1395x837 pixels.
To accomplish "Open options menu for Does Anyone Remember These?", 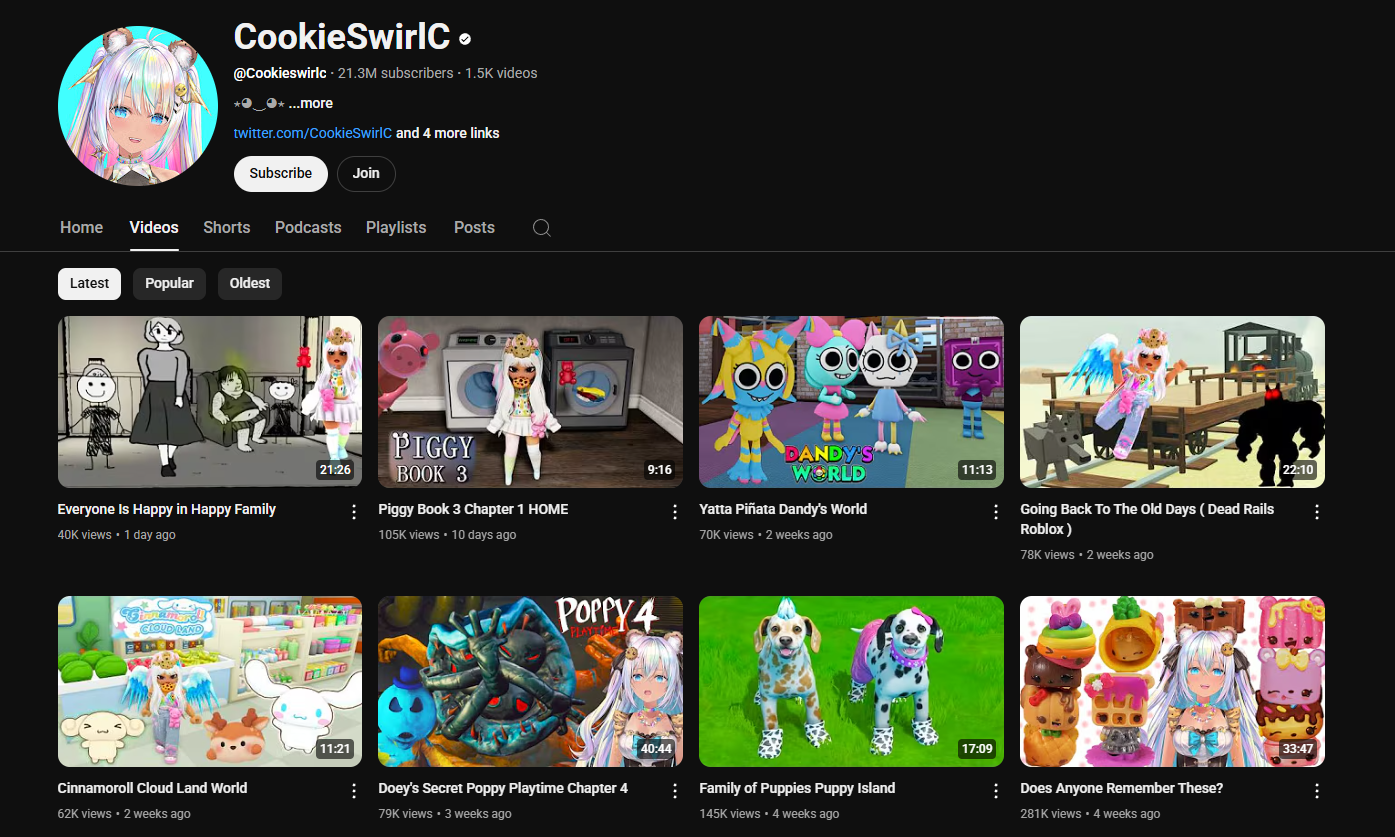I will tap(1317, 791).
